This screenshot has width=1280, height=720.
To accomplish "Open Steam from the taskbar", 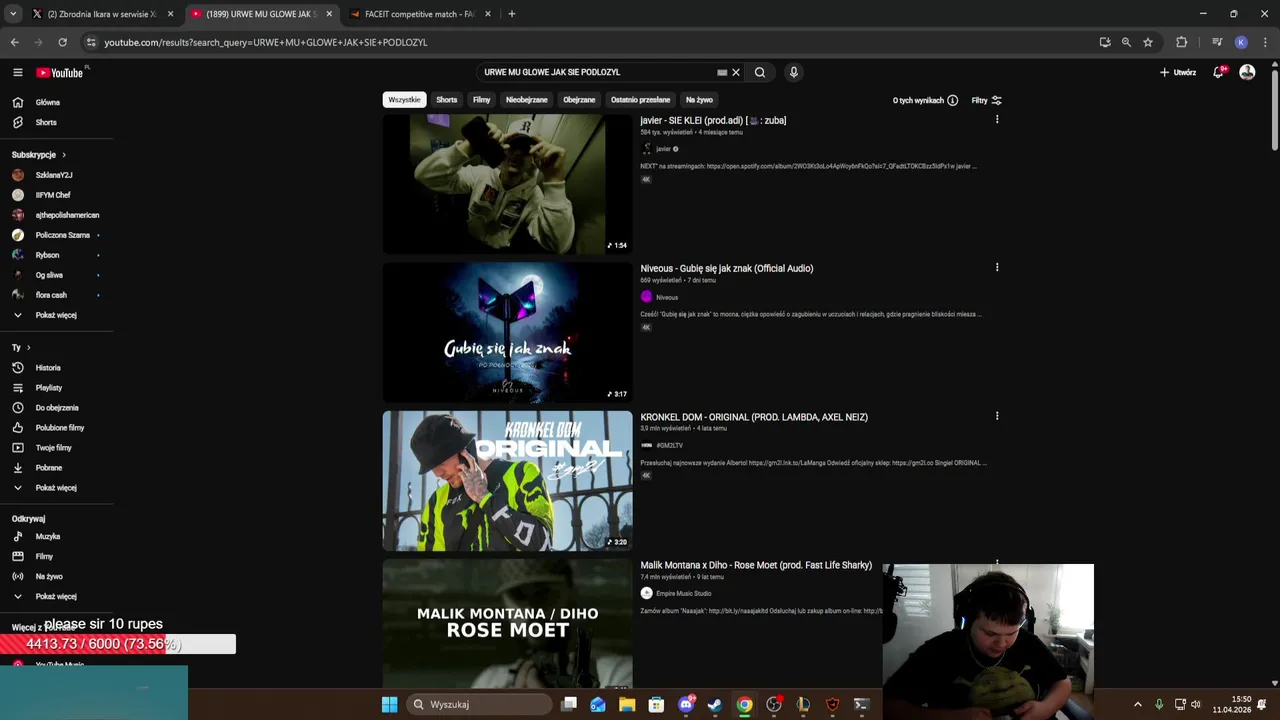I will [715, 704].
